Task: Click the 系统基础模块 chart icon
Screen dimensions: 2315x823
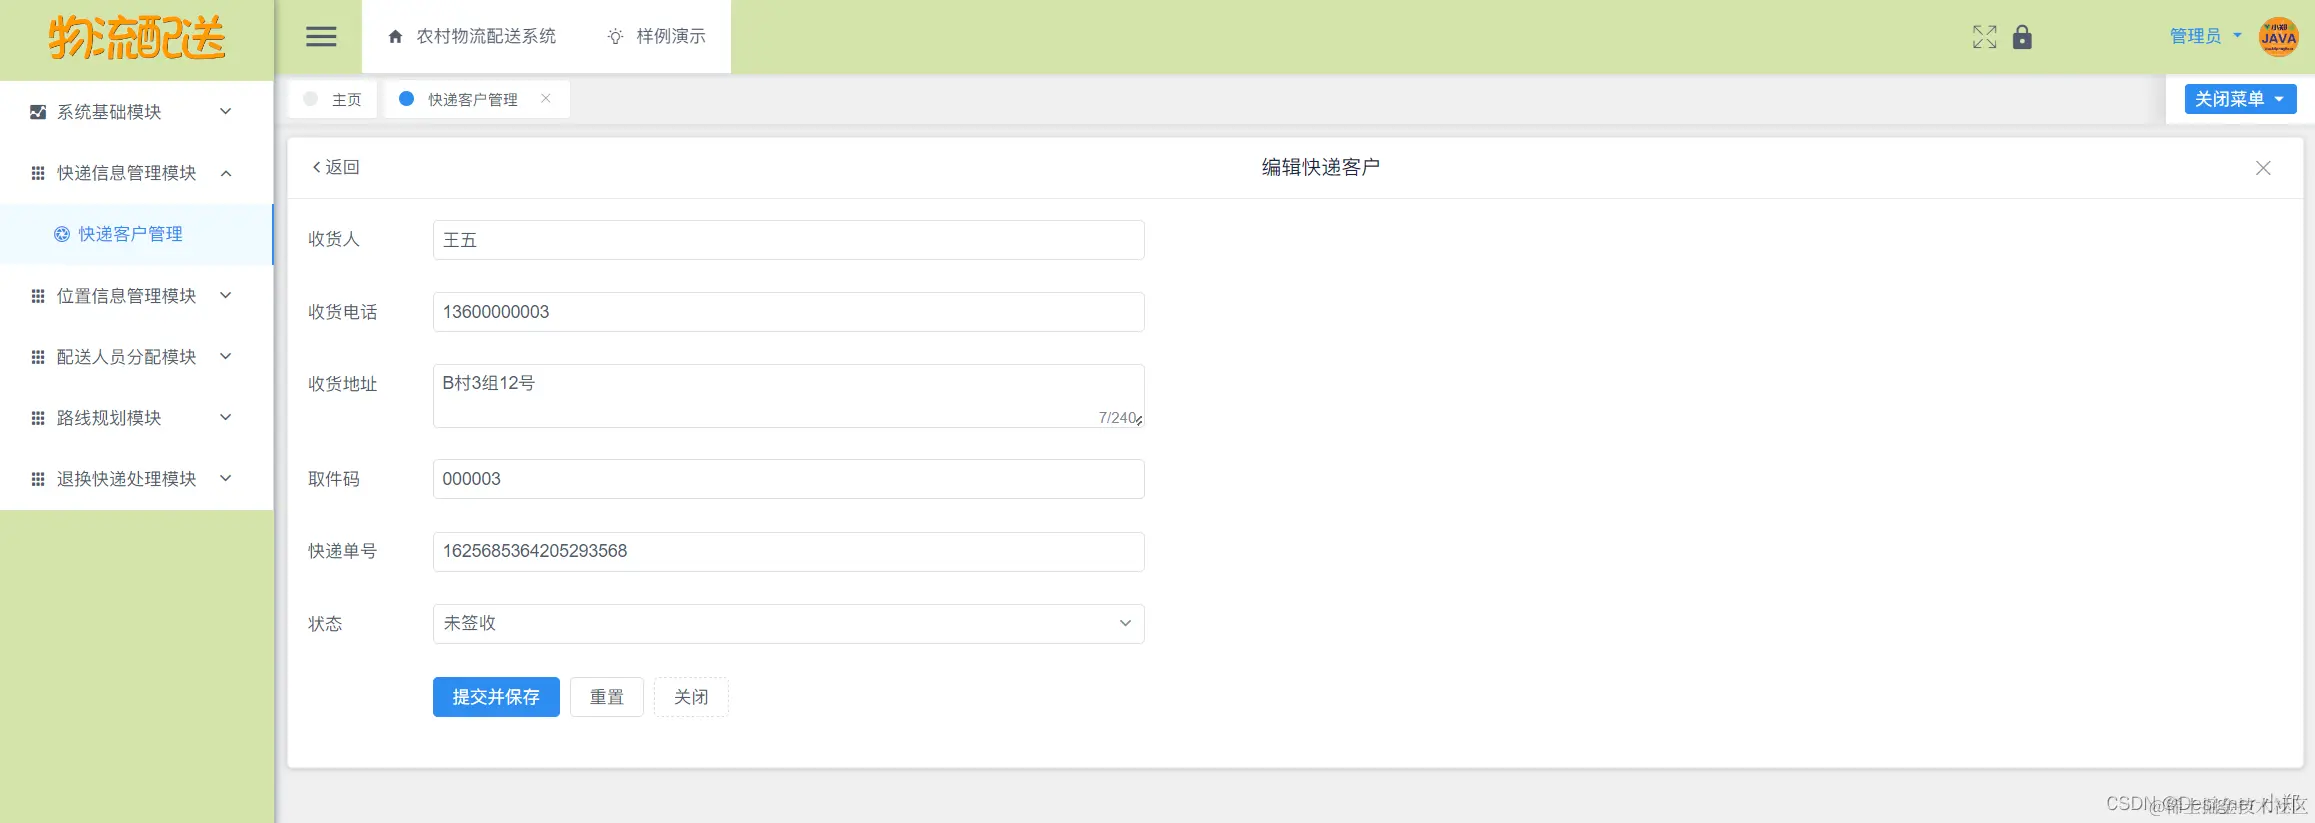Action: pyautogui.click(x=38, y=112)
